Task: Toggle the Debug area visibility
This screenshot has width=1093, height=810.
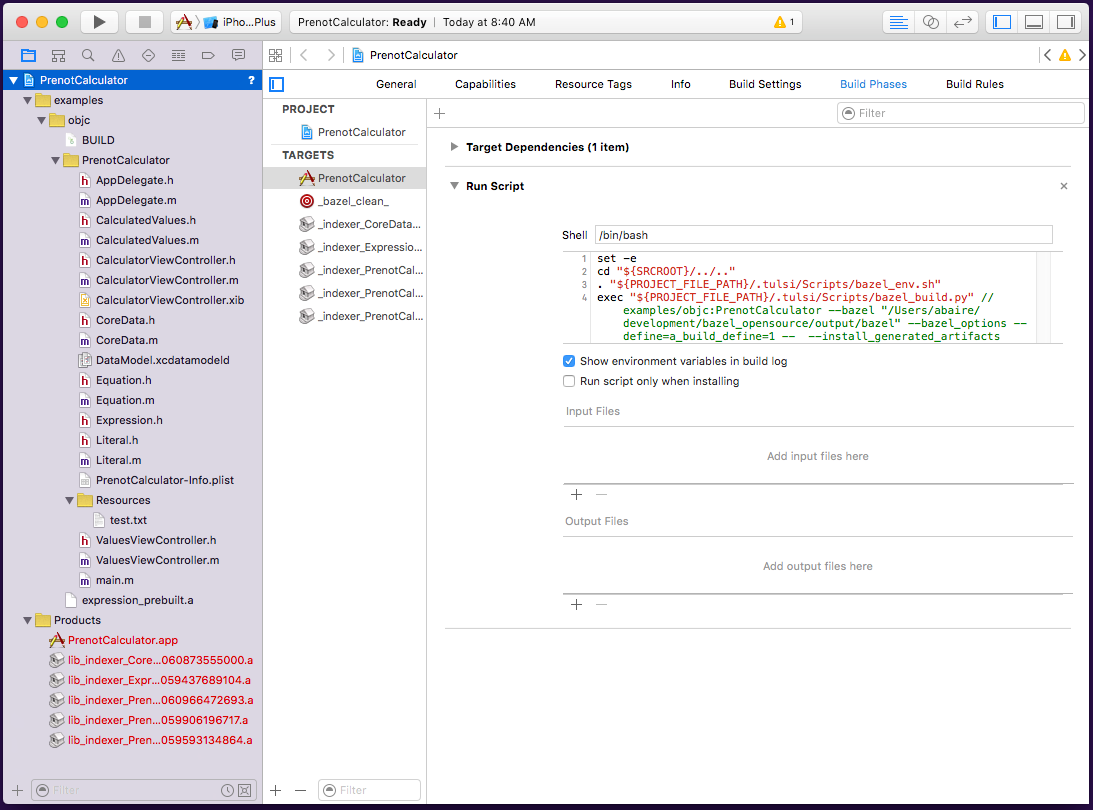Action: [1034, 22]
